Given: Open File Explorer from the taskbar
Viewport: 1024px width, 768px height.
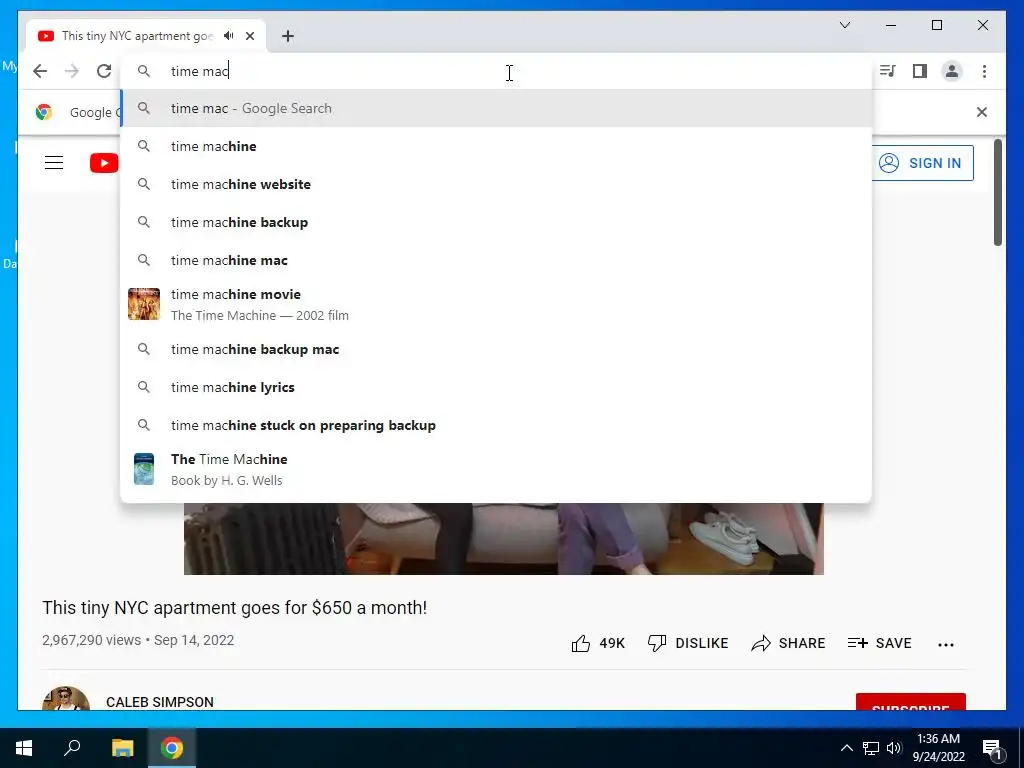Looking at the screenshot, I should tap(122, 748).
